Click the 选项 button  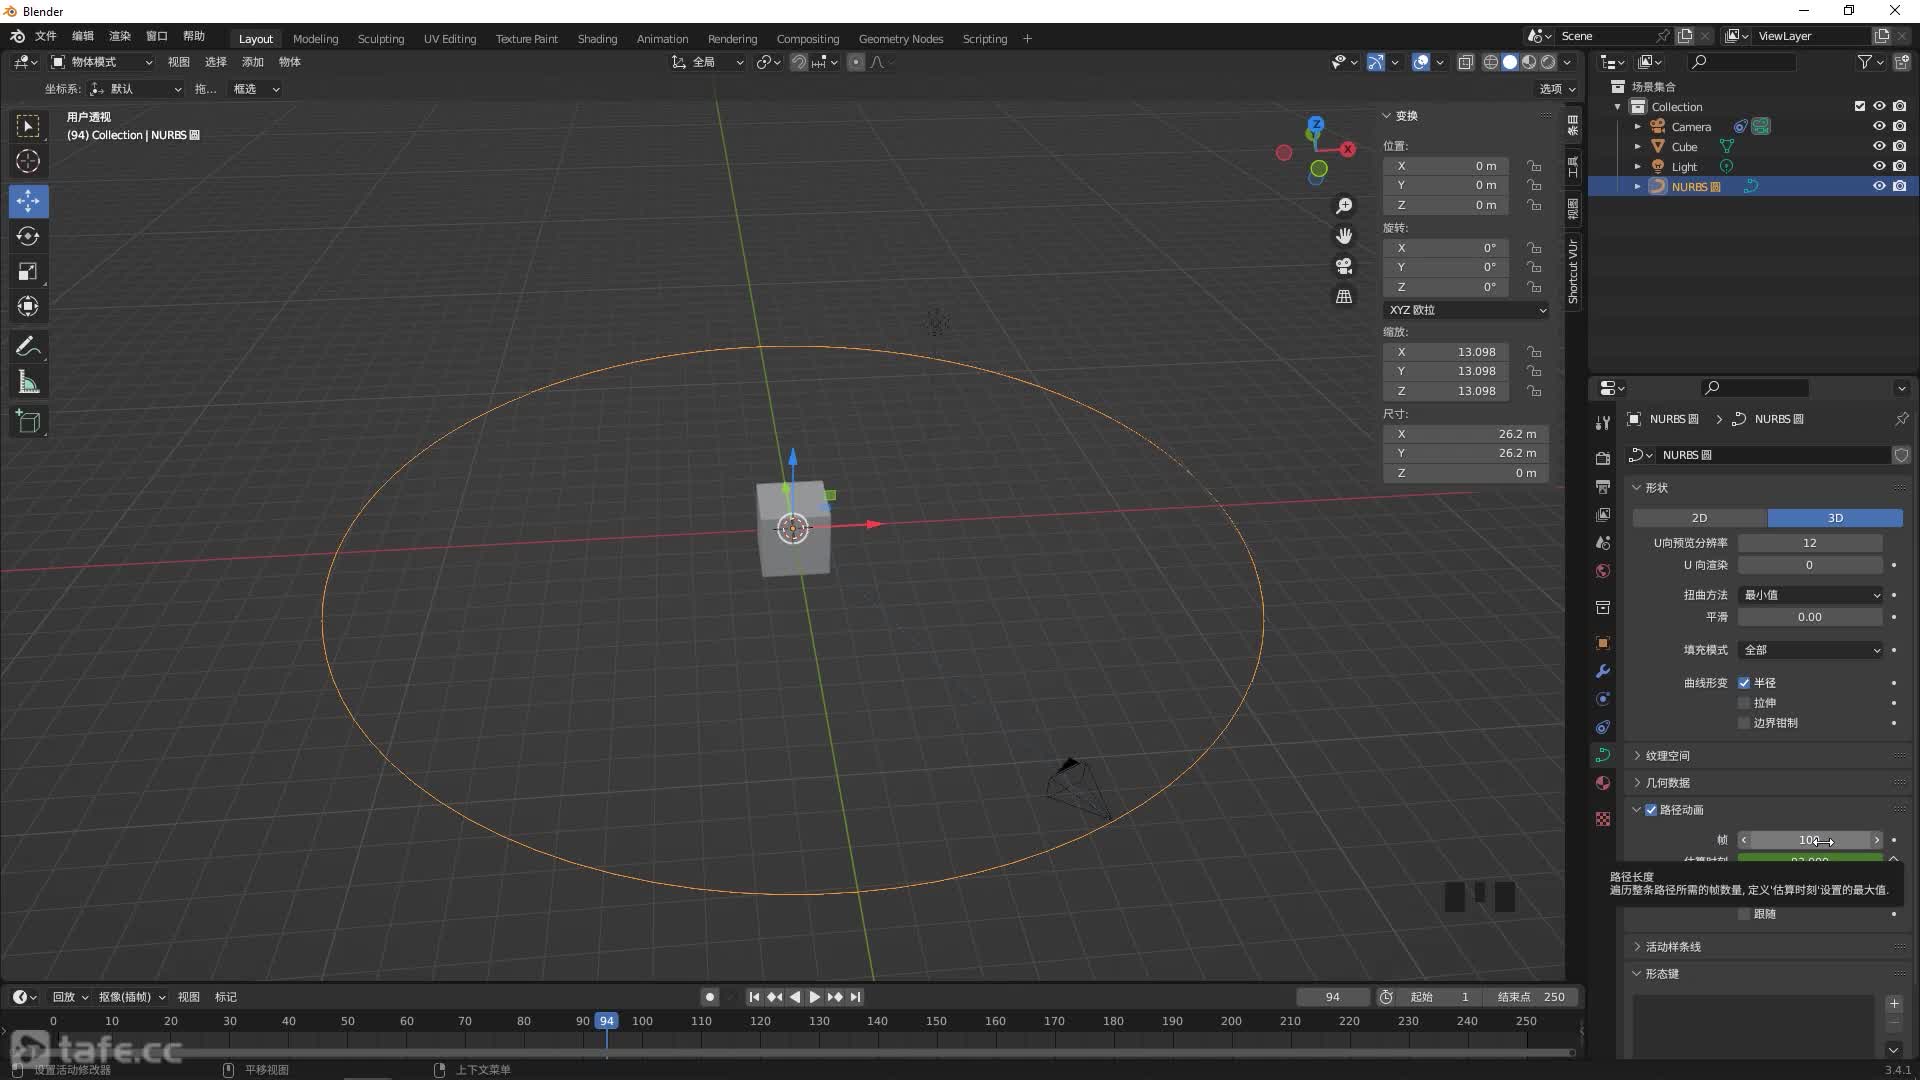pos(1557,89)
